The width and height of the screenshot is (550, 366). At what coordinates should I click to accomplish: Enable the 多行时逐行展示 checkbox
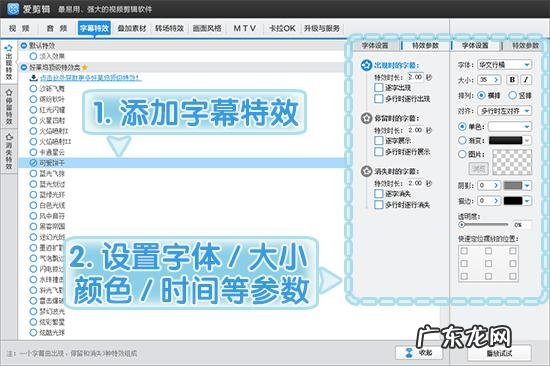click(x=379, y=152)
